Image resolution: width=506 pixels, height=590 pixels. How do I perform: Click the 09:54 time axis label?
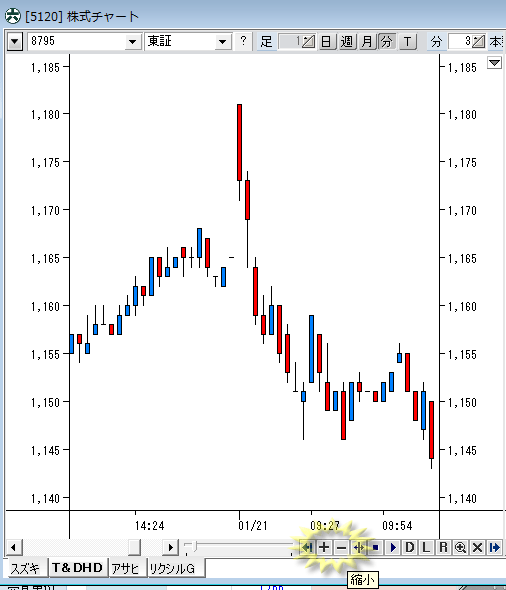[x=397, y=526]
